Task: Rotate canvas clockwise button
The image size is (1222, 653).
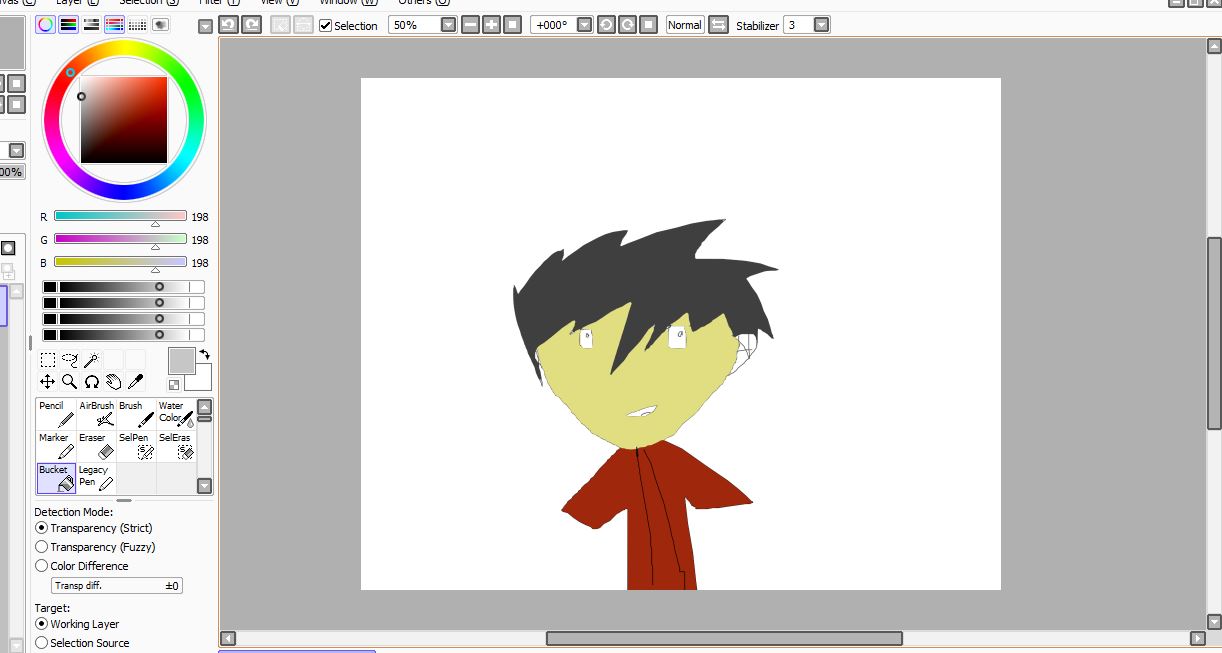Action: pyautogui.click(x=627, y=25)
